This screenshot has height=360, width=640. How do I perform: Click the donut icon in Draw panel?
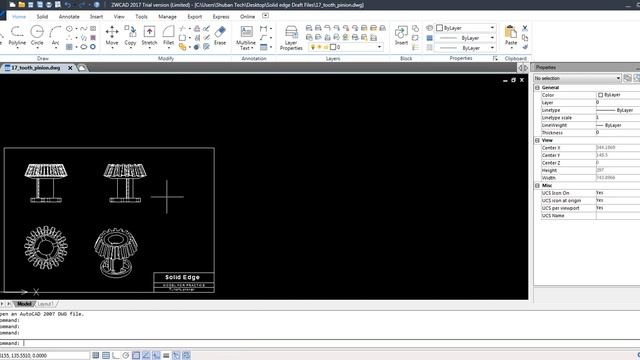93,47
